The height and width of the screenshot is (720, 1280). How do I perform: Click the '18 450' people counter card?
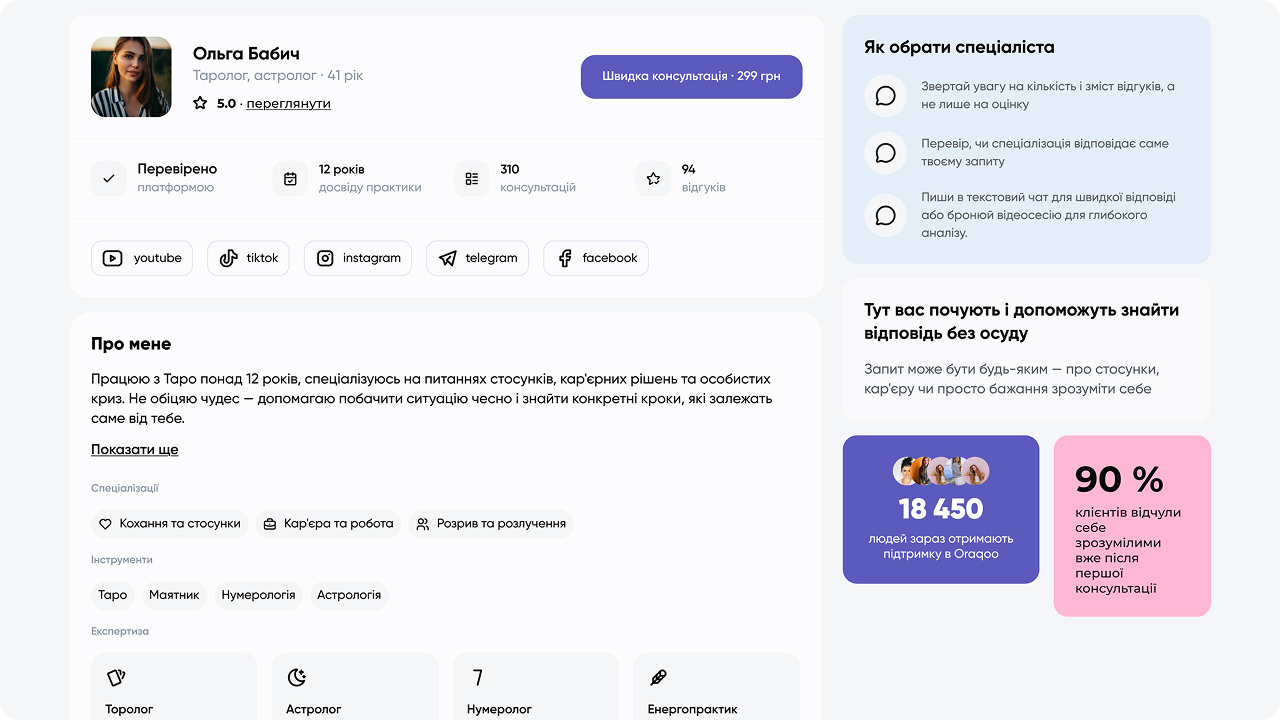click(941, 509)
